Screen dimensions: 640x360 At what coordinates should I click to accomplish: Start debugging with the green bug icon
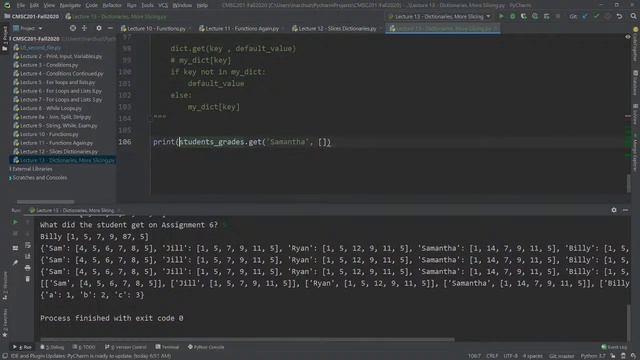click(512, 16)
